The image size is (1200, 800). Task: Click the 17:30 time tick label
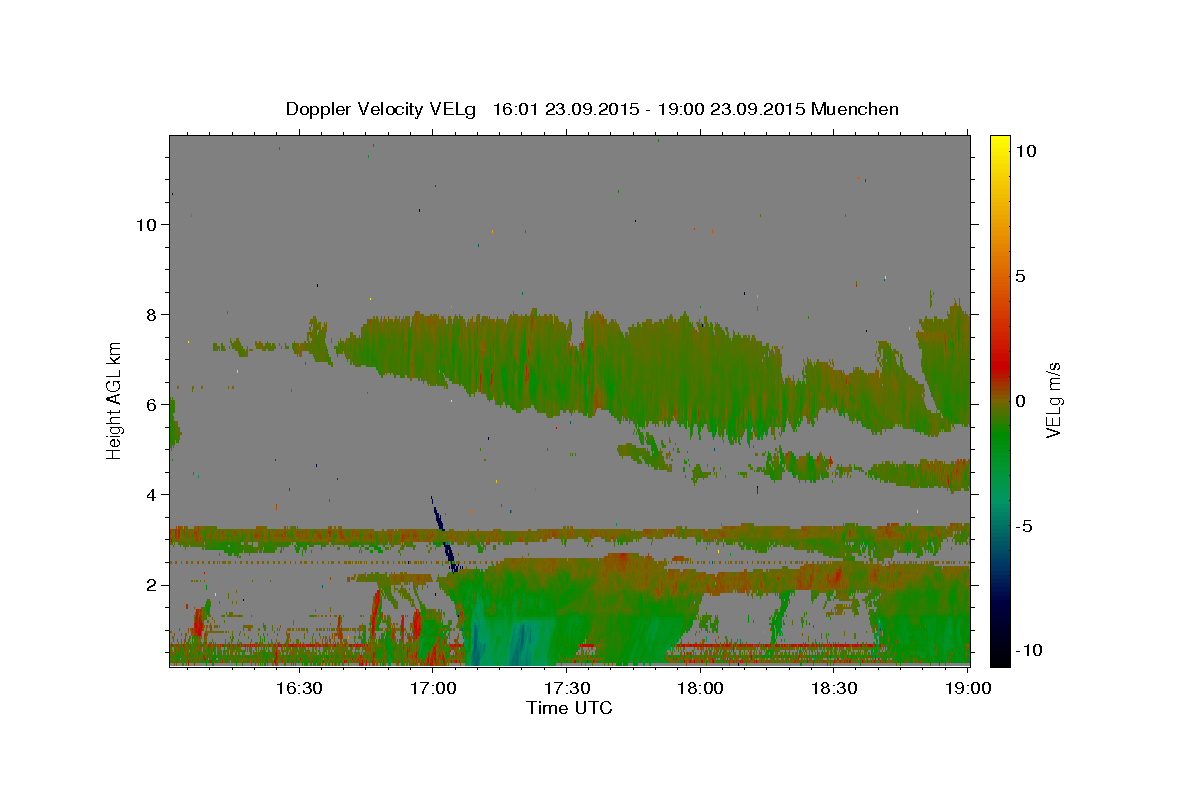[566, 688]
